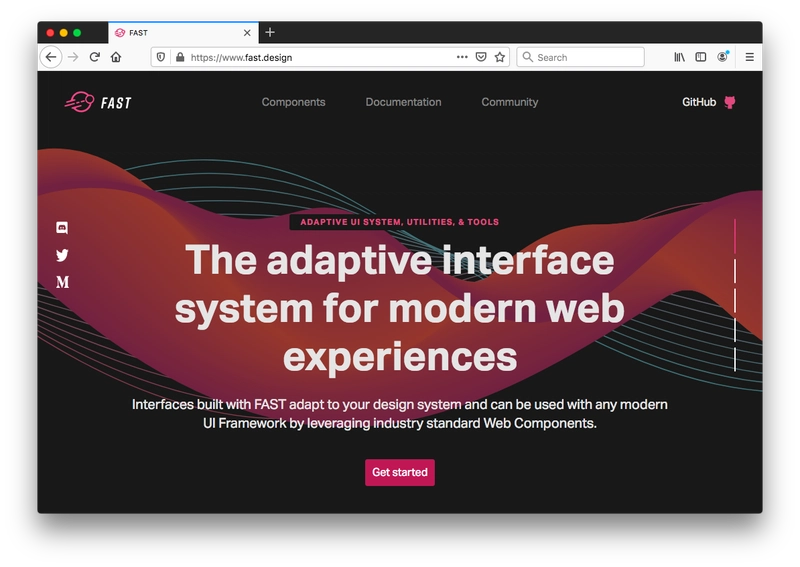Click the GitHub octocat icon
The width and height of the screenshot is (800, 567).
click(x=730, y=102)
